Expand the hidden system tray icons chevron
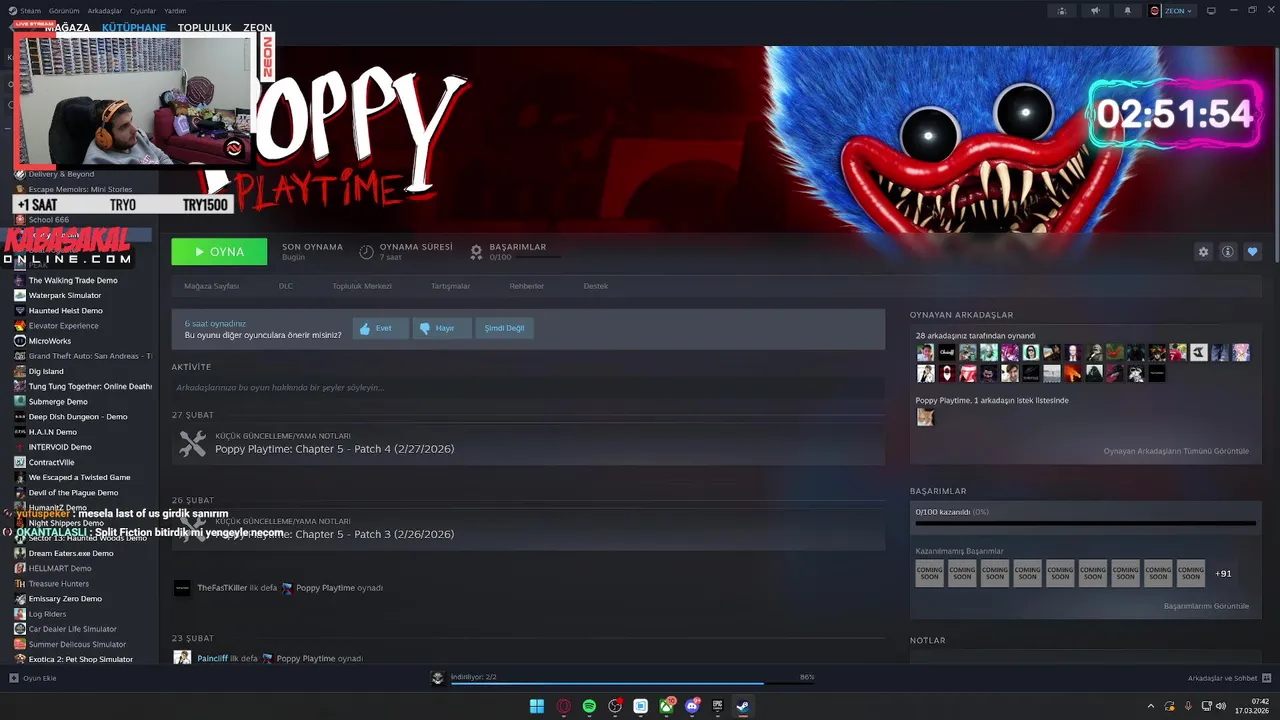 pos(1151,706)
